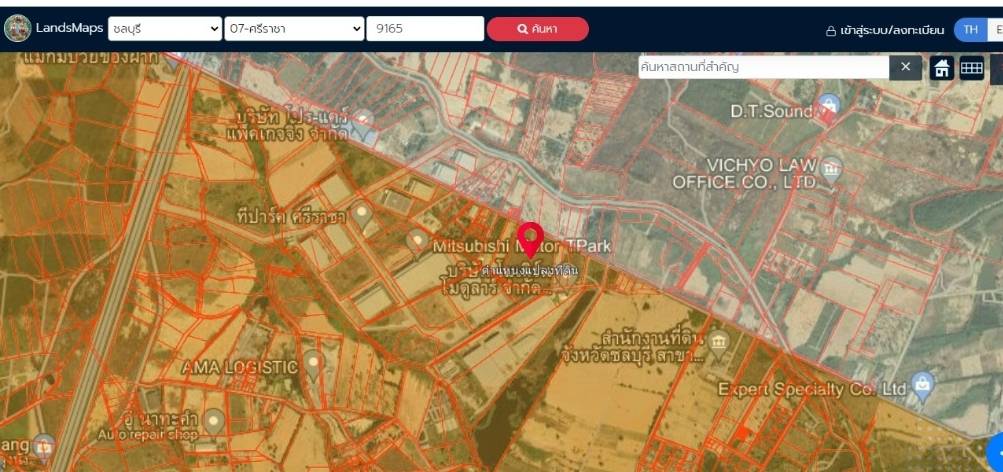Click AMA Logistic location marker
Screen dimensions: 1003x472
click(313, 362)
